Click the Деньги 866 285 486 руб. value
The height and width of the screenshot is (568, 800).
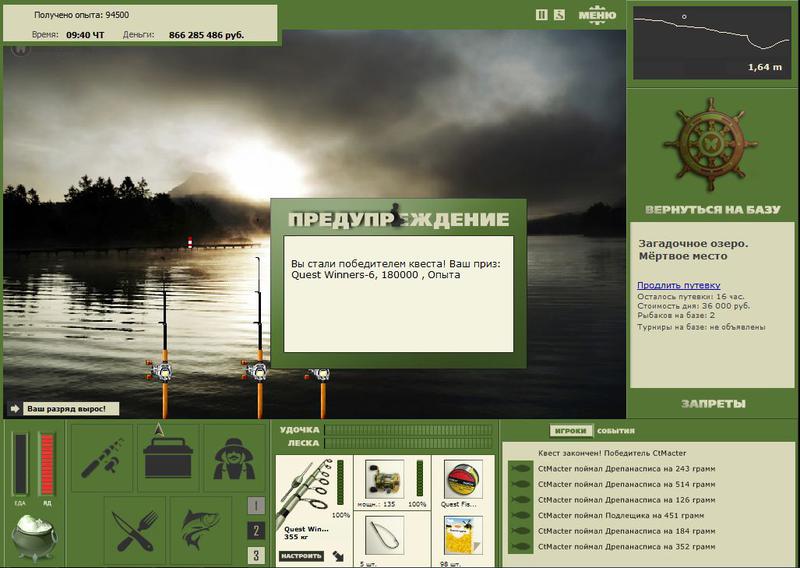(x=206, y=35)
